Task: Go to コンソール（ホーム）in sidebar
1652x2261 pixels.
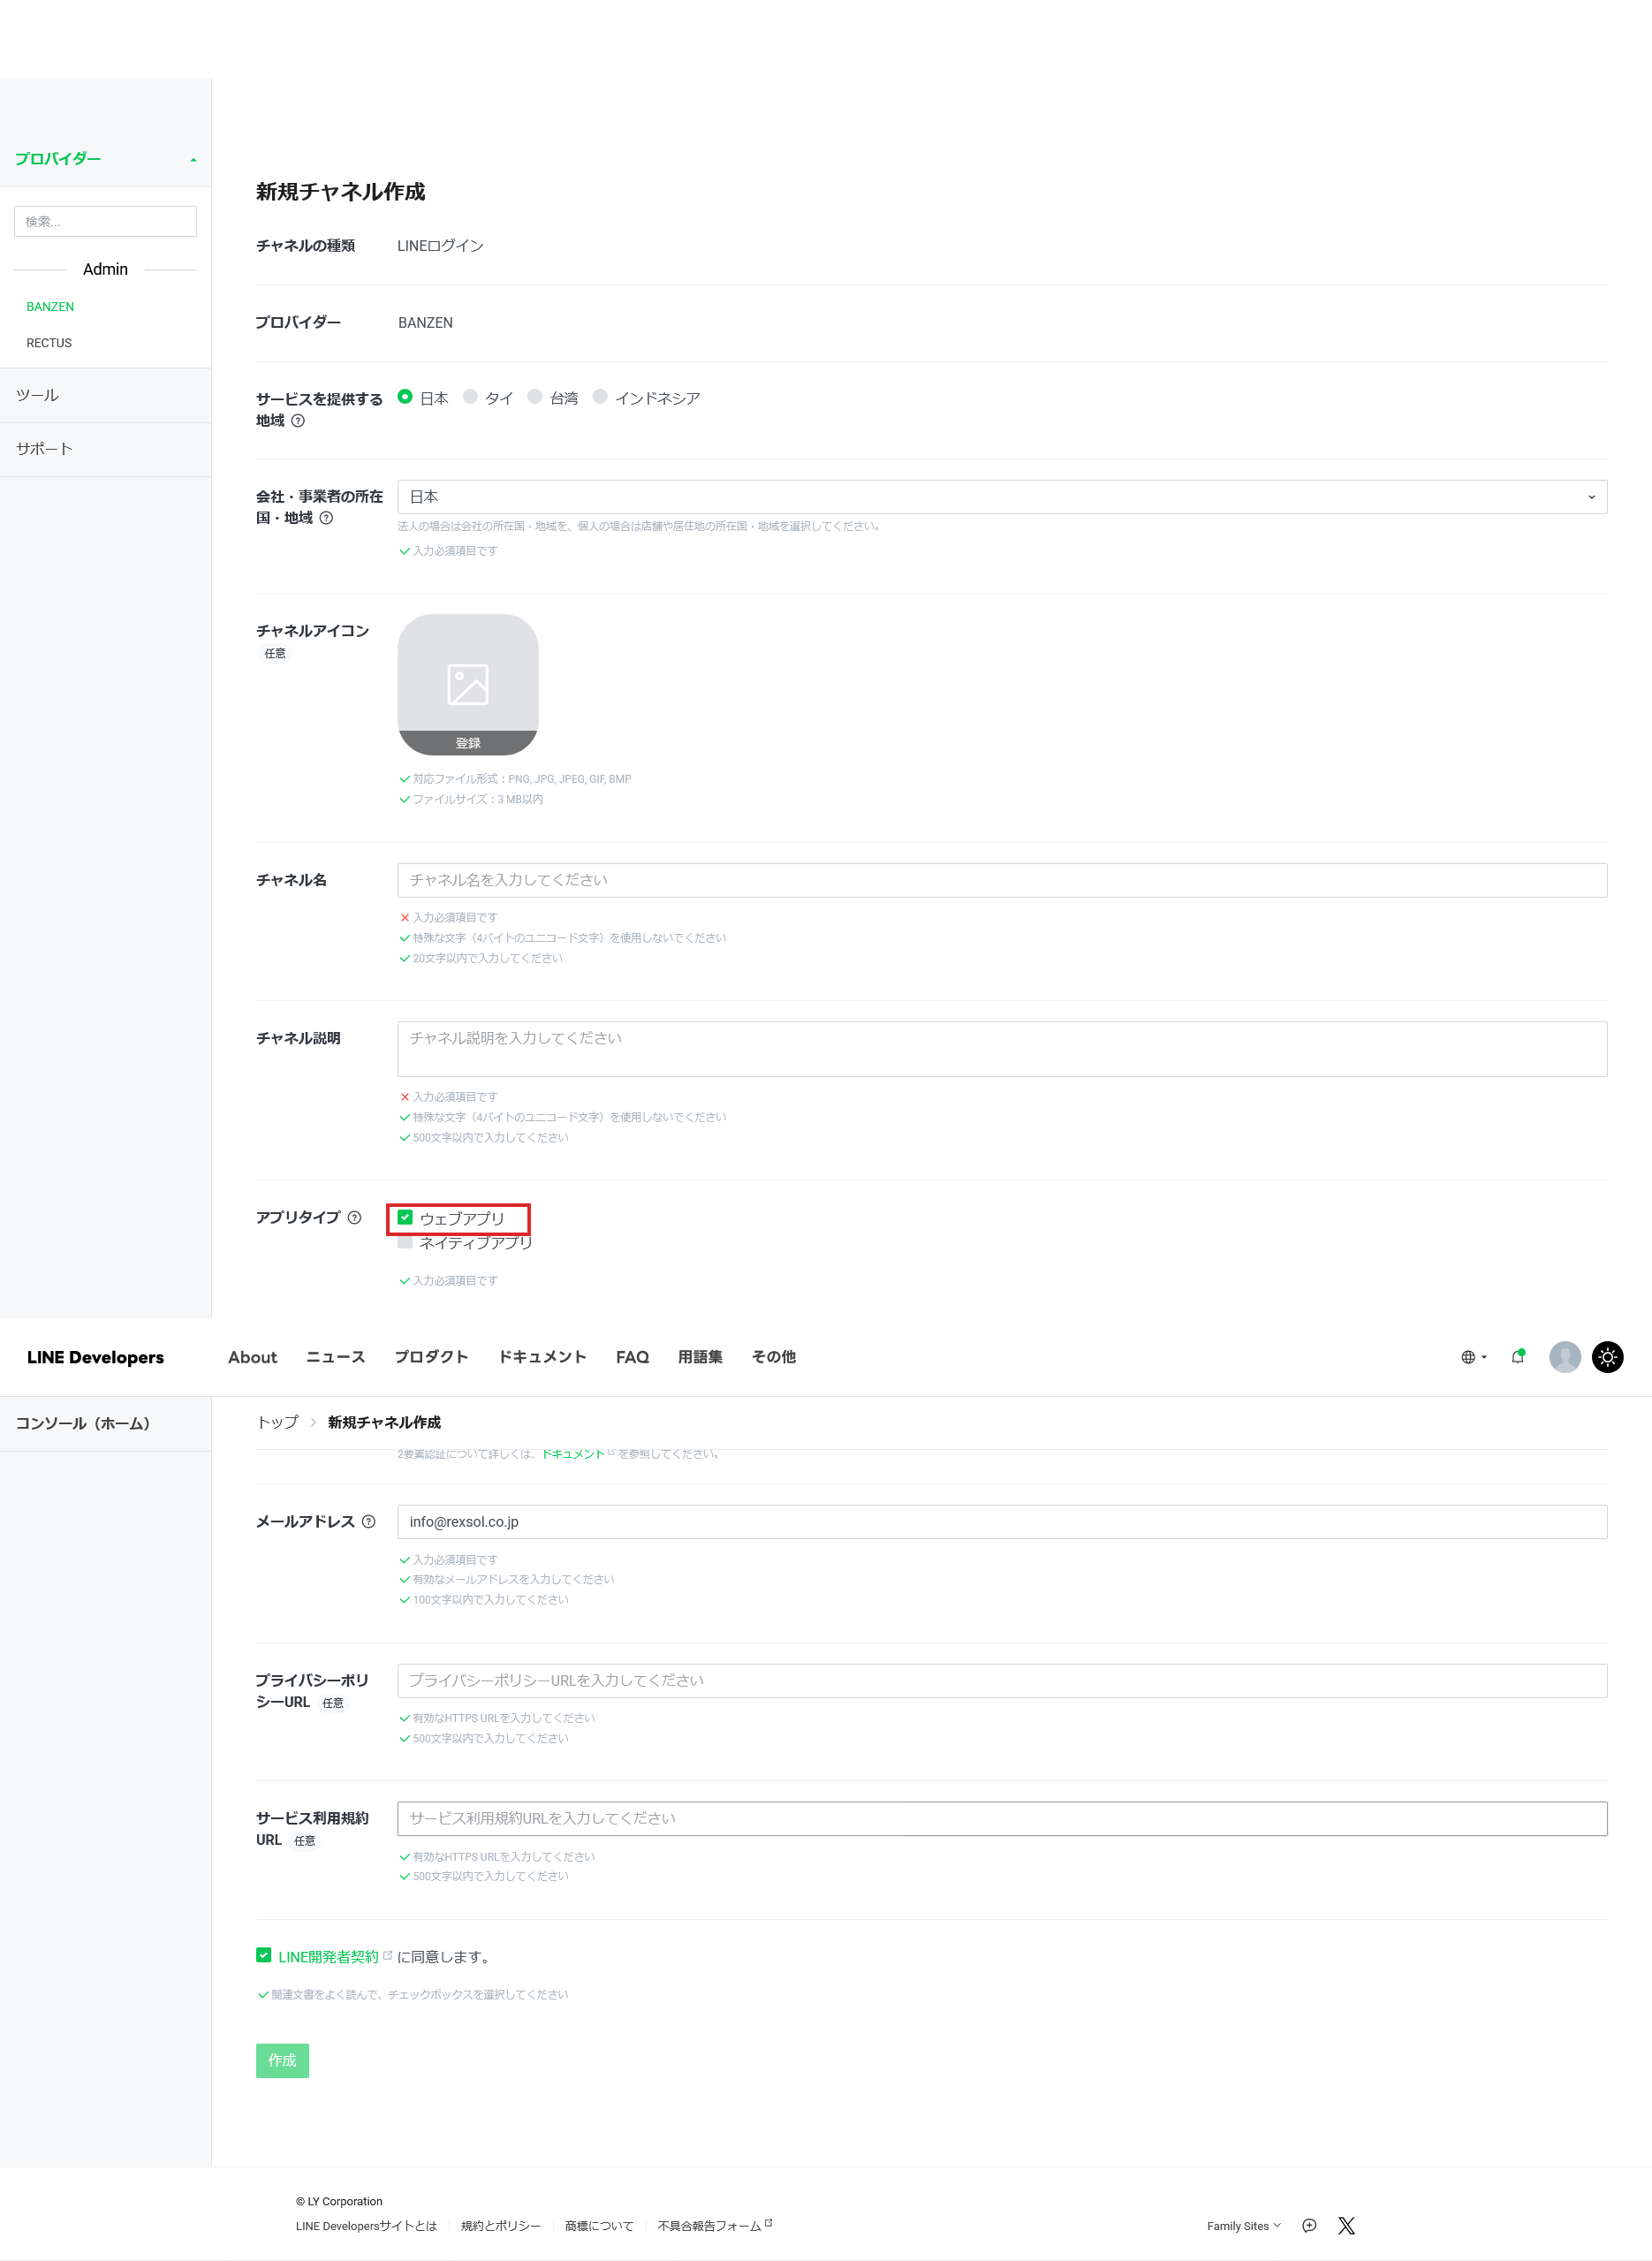Action: coord(105,1423)
